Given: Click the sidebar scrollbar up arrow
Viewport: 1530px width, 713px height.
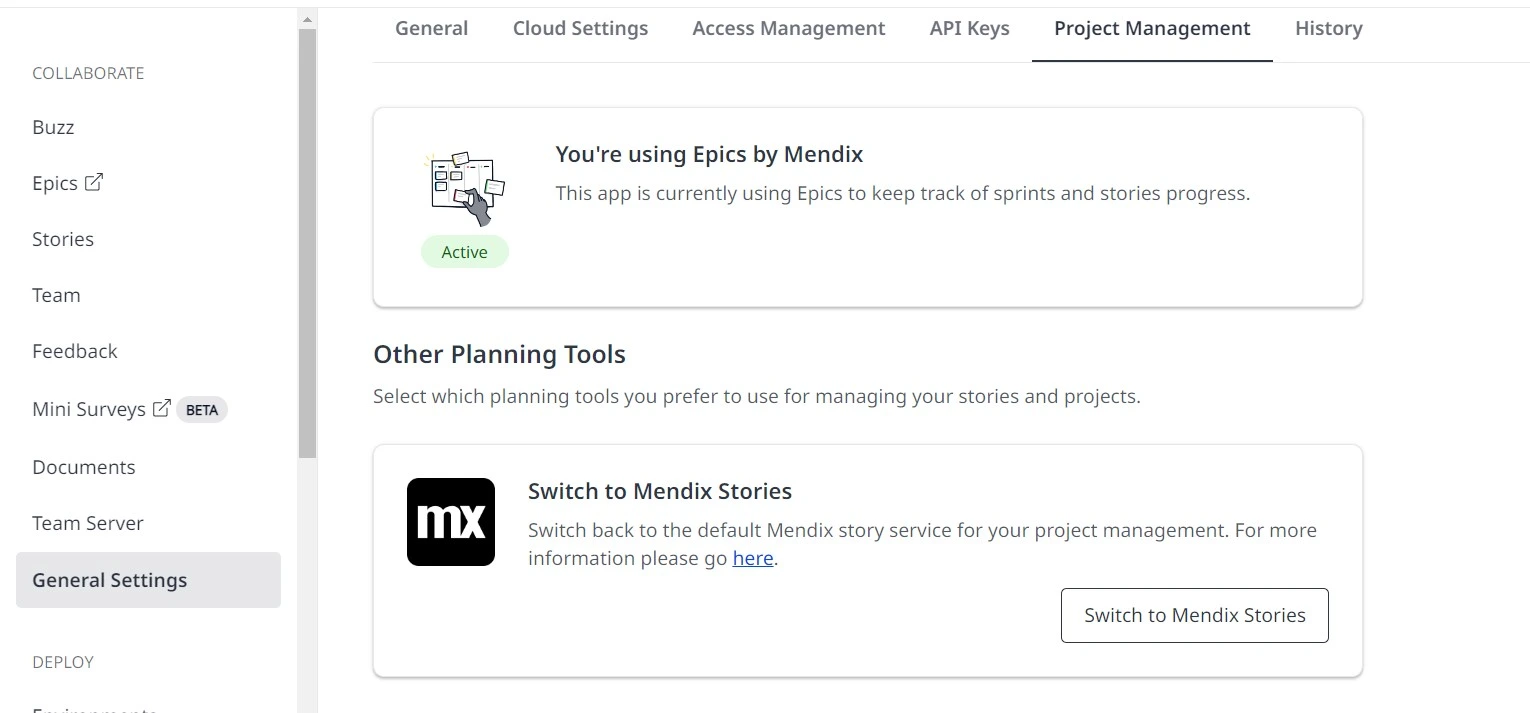Looking at the screenshot, I should (x=307, y=19).
